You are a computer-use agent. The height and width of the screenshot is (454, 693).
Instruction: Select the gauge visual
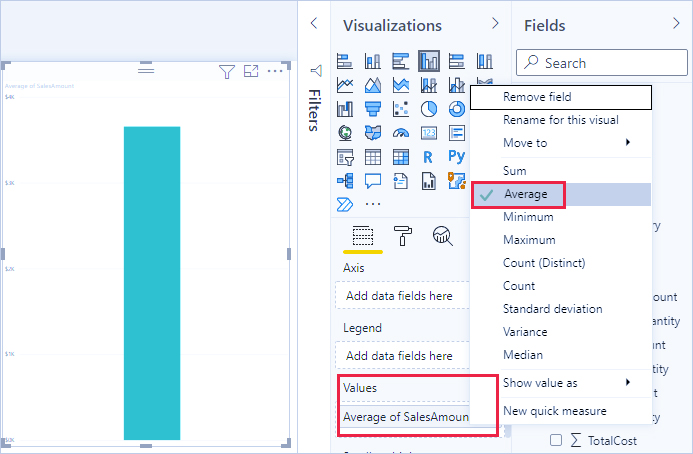pos(400,133)
